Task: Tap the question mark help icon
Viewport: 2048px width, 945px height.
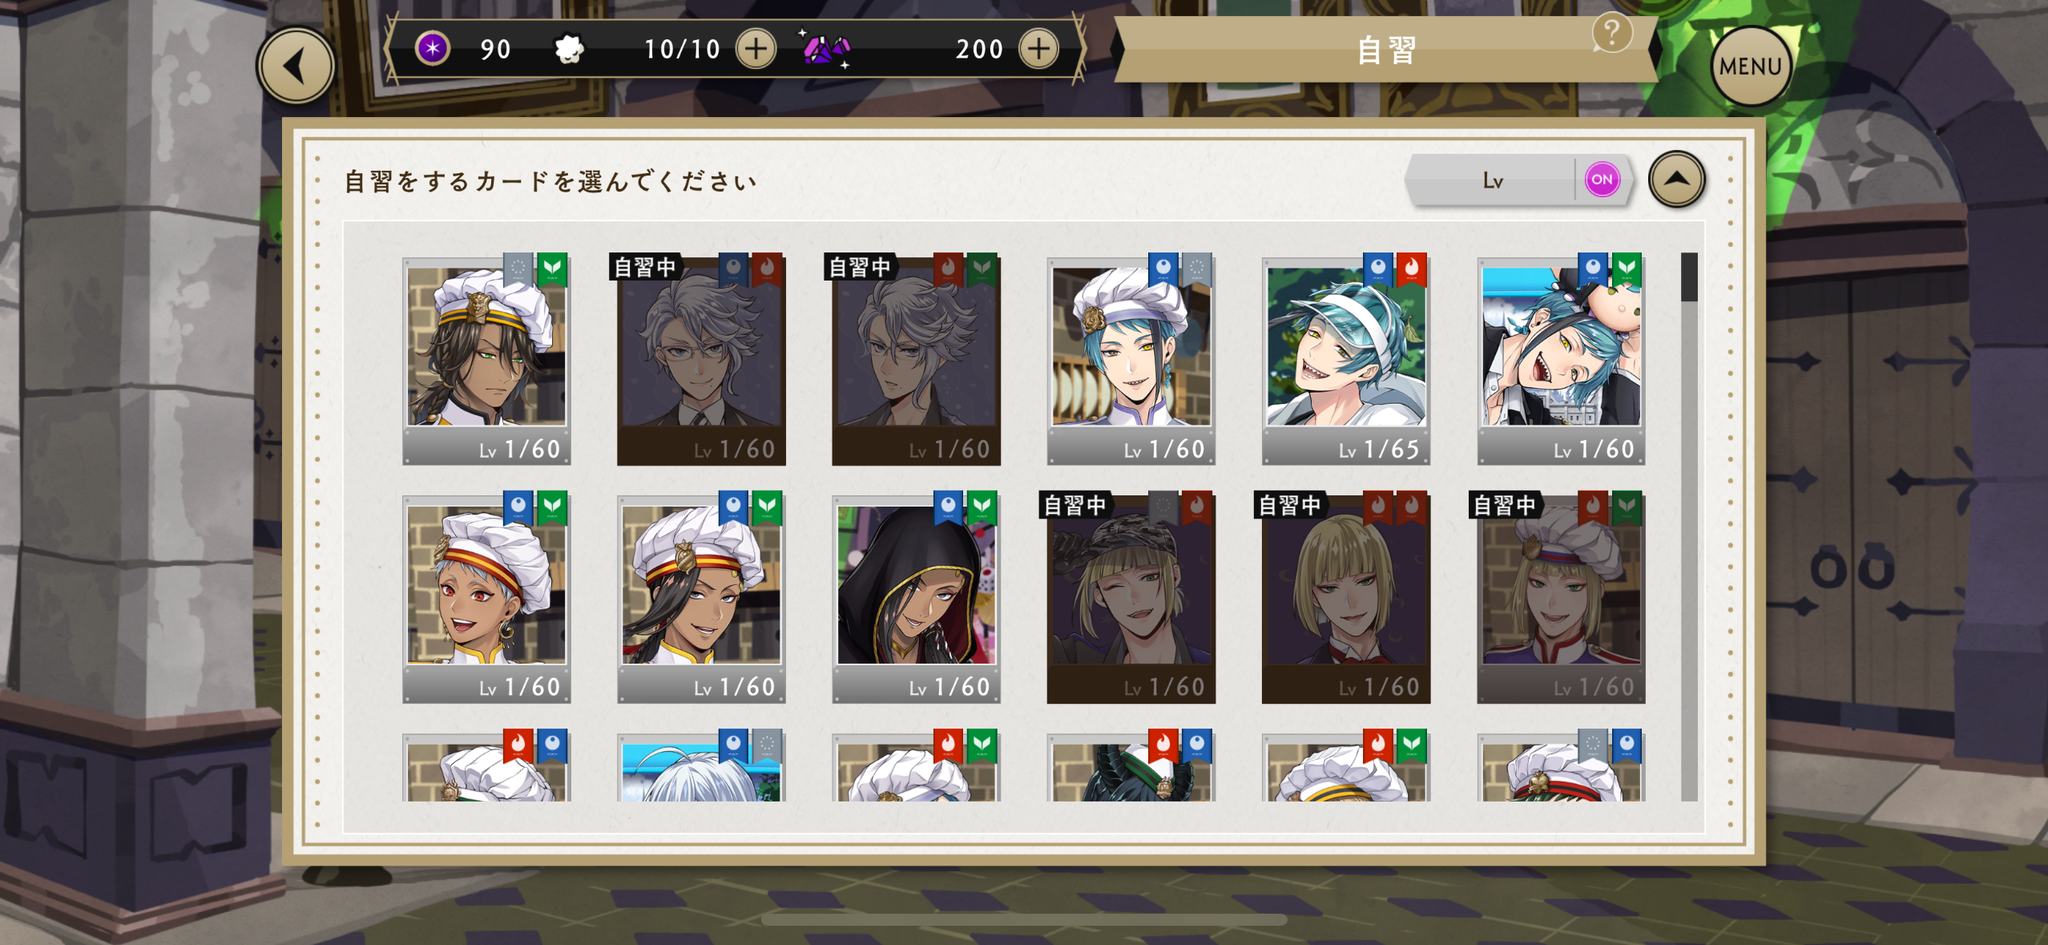Action: (x=1611, y=33)
